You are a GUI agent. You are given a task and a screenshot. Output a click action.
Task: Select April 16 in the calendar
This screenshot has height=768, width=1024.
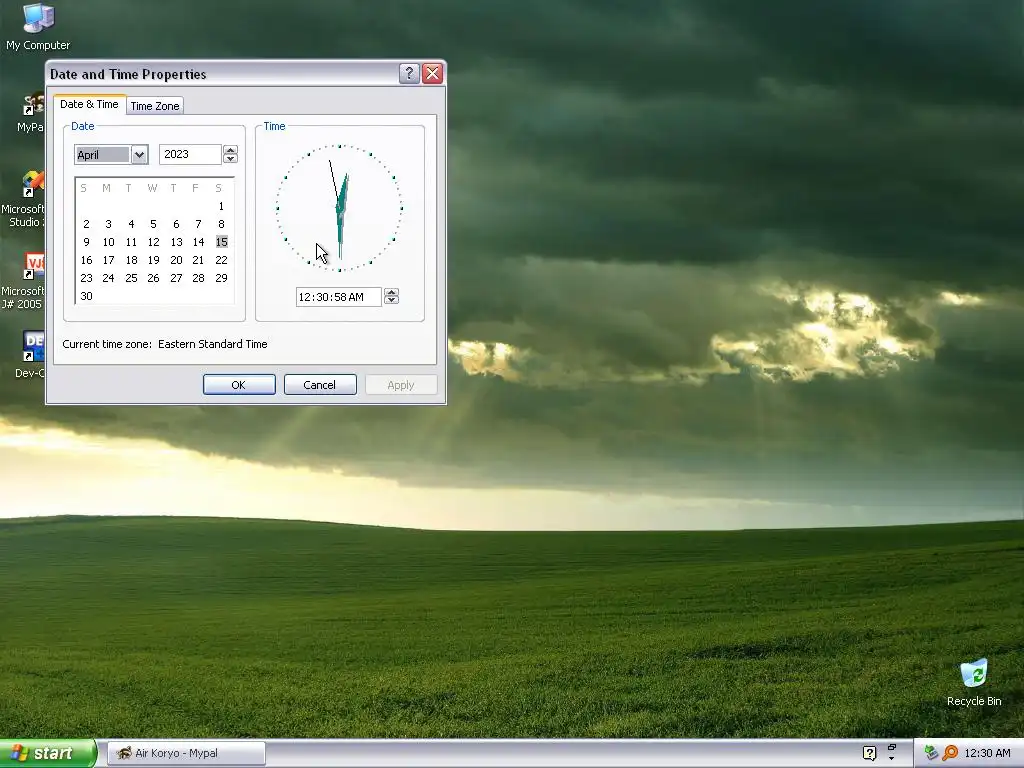point(86,260)
